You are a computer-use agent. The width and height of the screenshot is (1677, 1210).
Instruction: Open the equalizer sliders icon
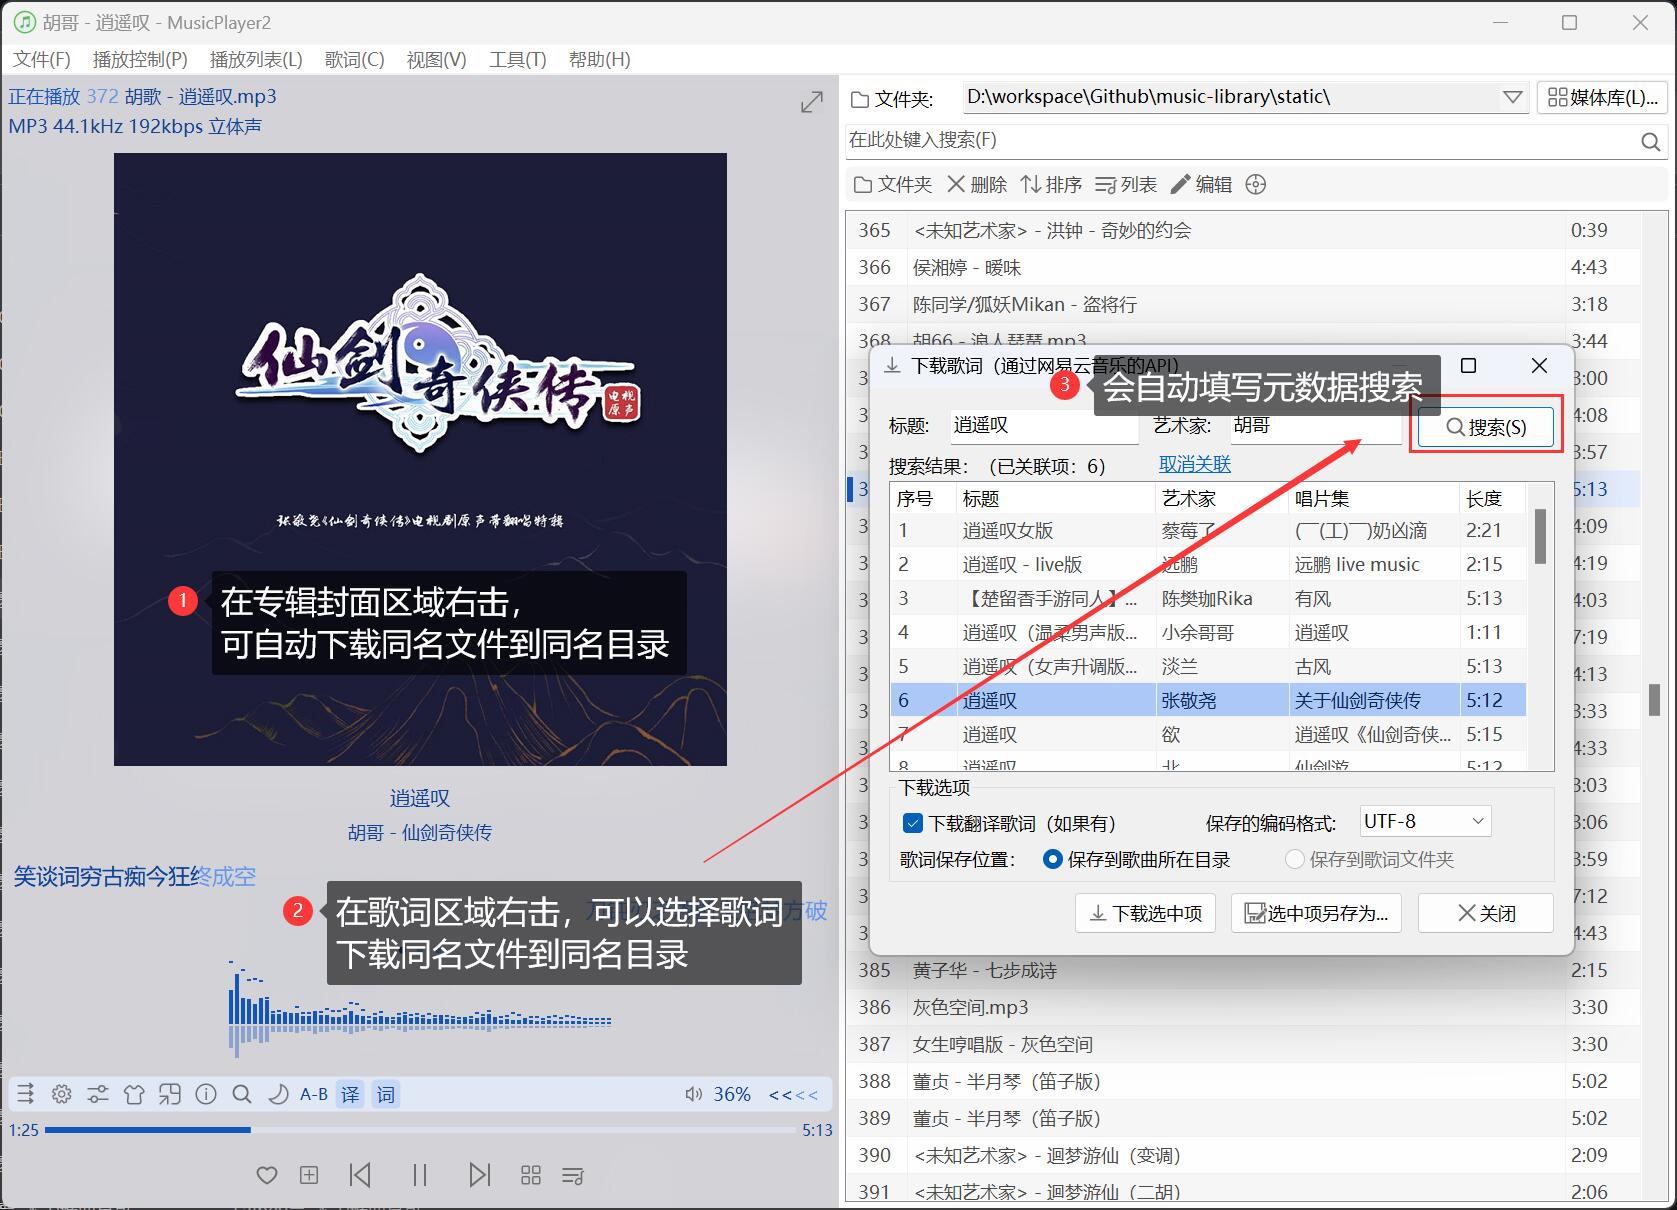97,1094
